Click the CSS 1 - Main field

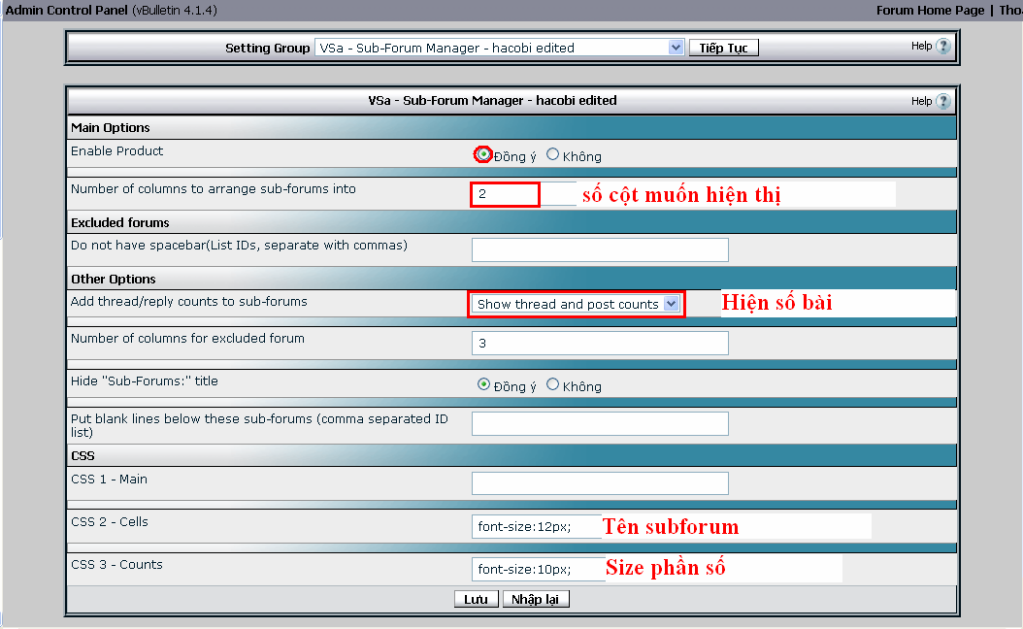(600, 483)
